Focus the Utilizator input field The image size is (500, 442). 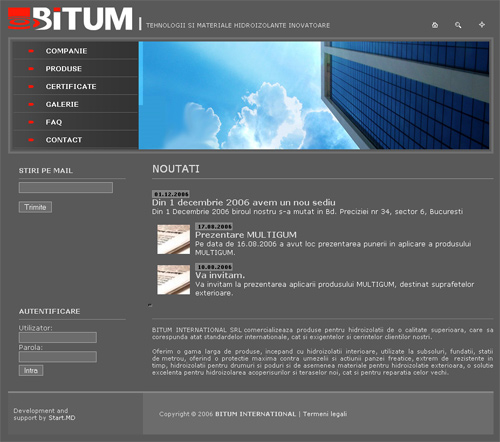coord(58,337)
